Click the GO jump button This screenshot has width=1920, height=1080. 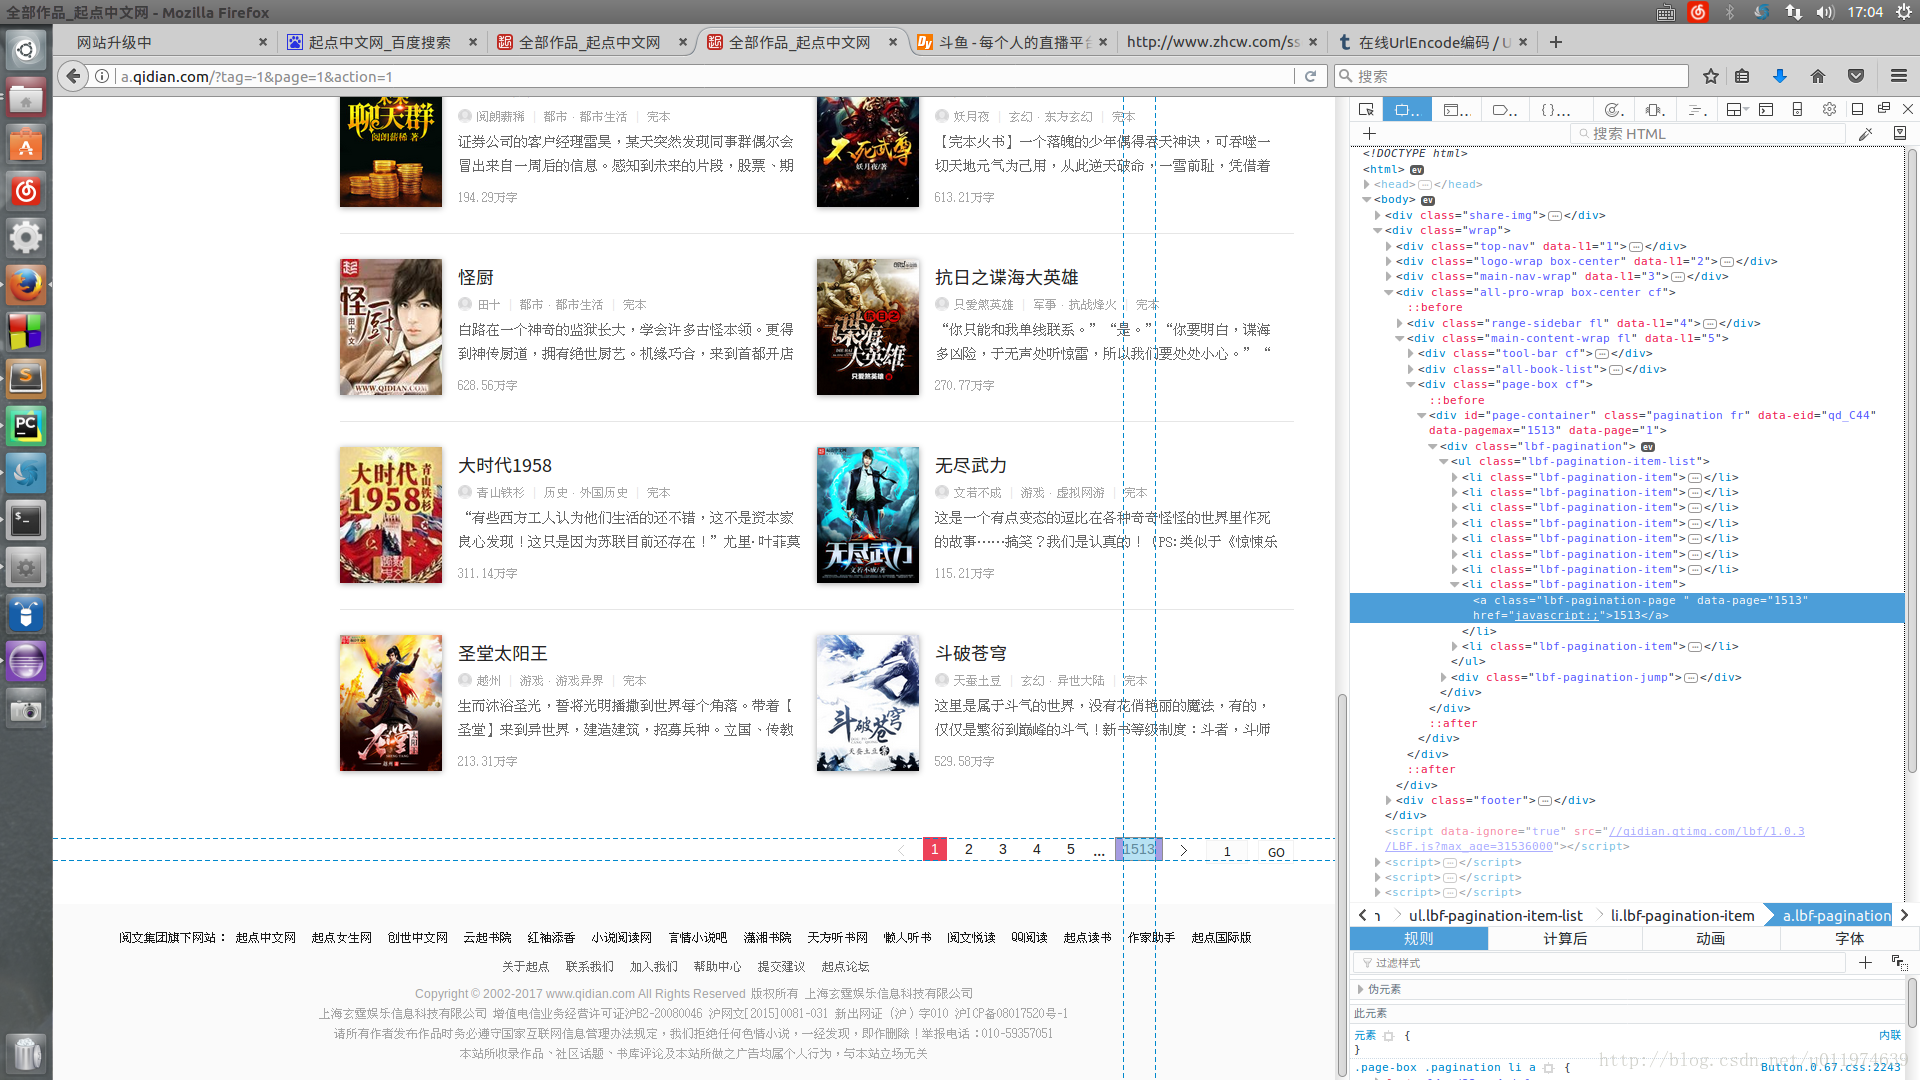point(1276,852)
